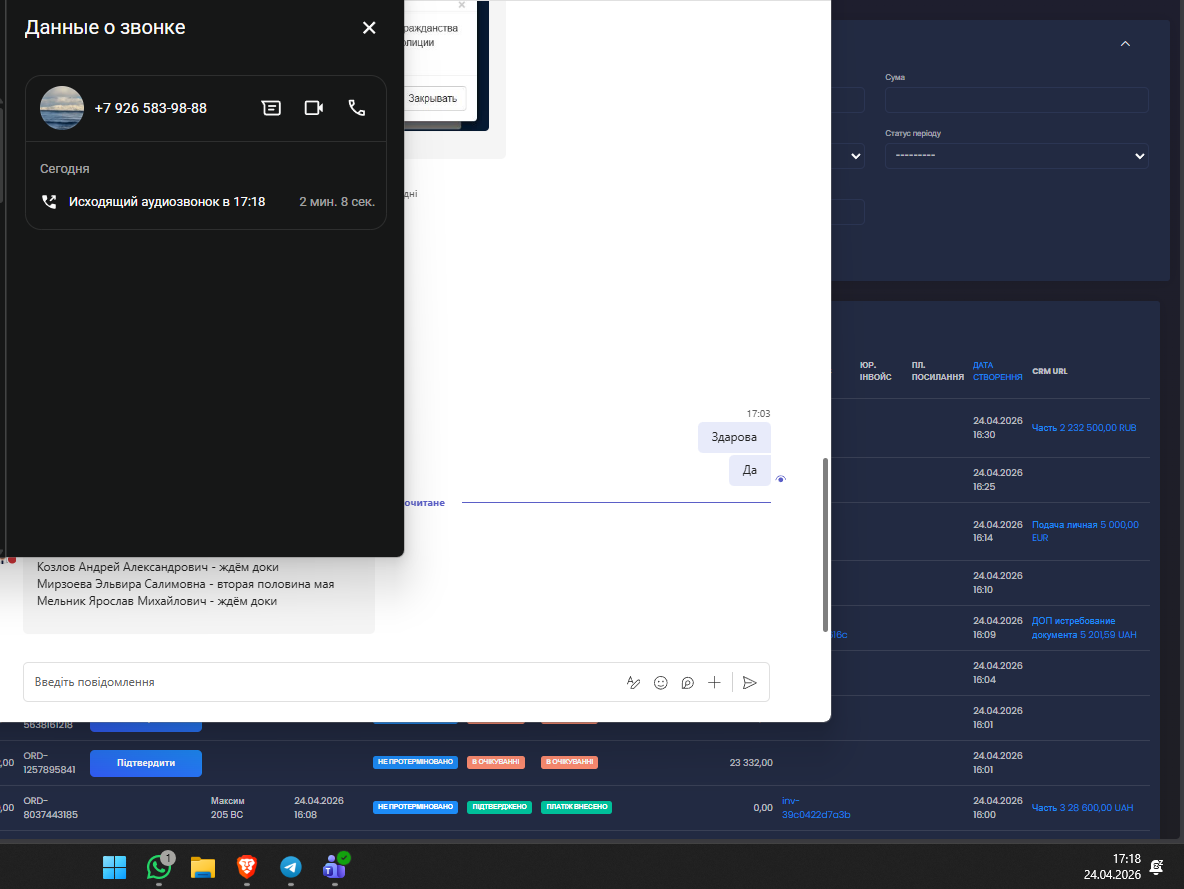Close the call info panel

point(368,28)
